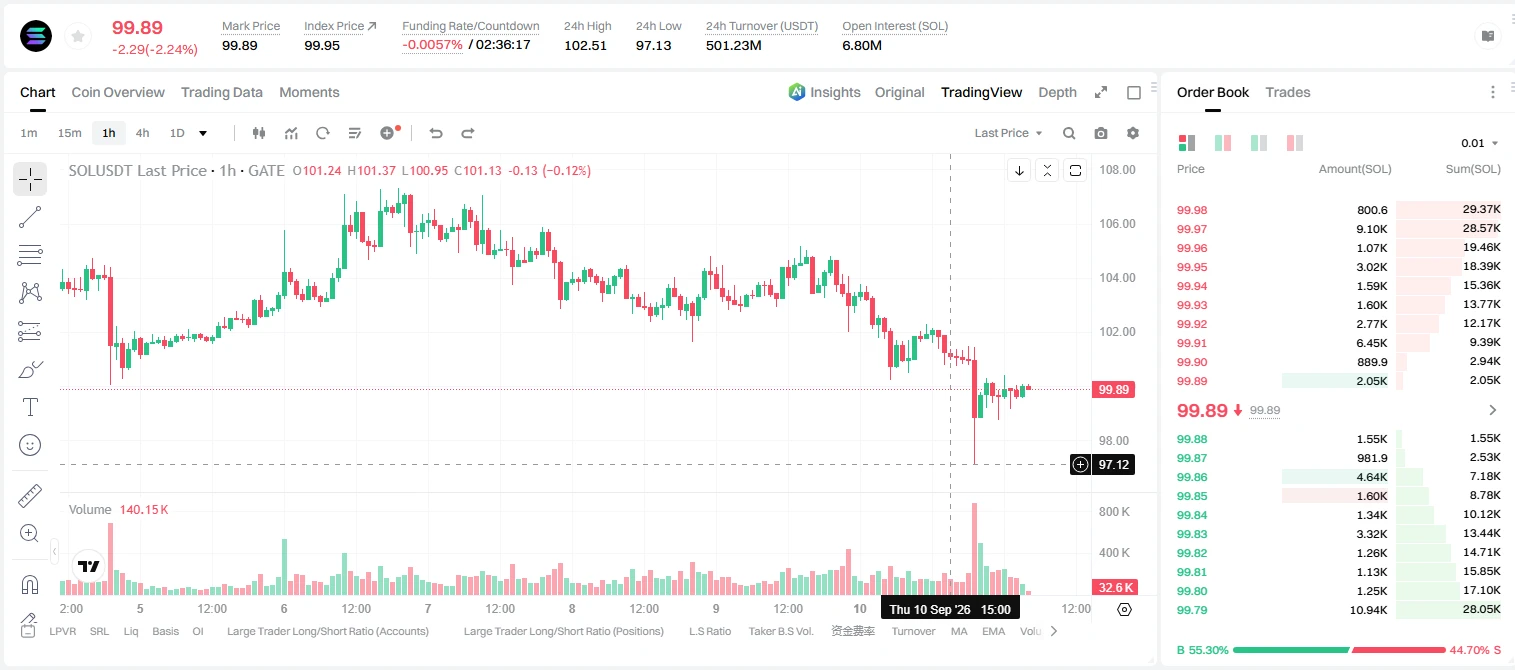The image size is (1515, 670).
Task: Open the candlestick chart type selector
Action: click(x=259, y=133)
